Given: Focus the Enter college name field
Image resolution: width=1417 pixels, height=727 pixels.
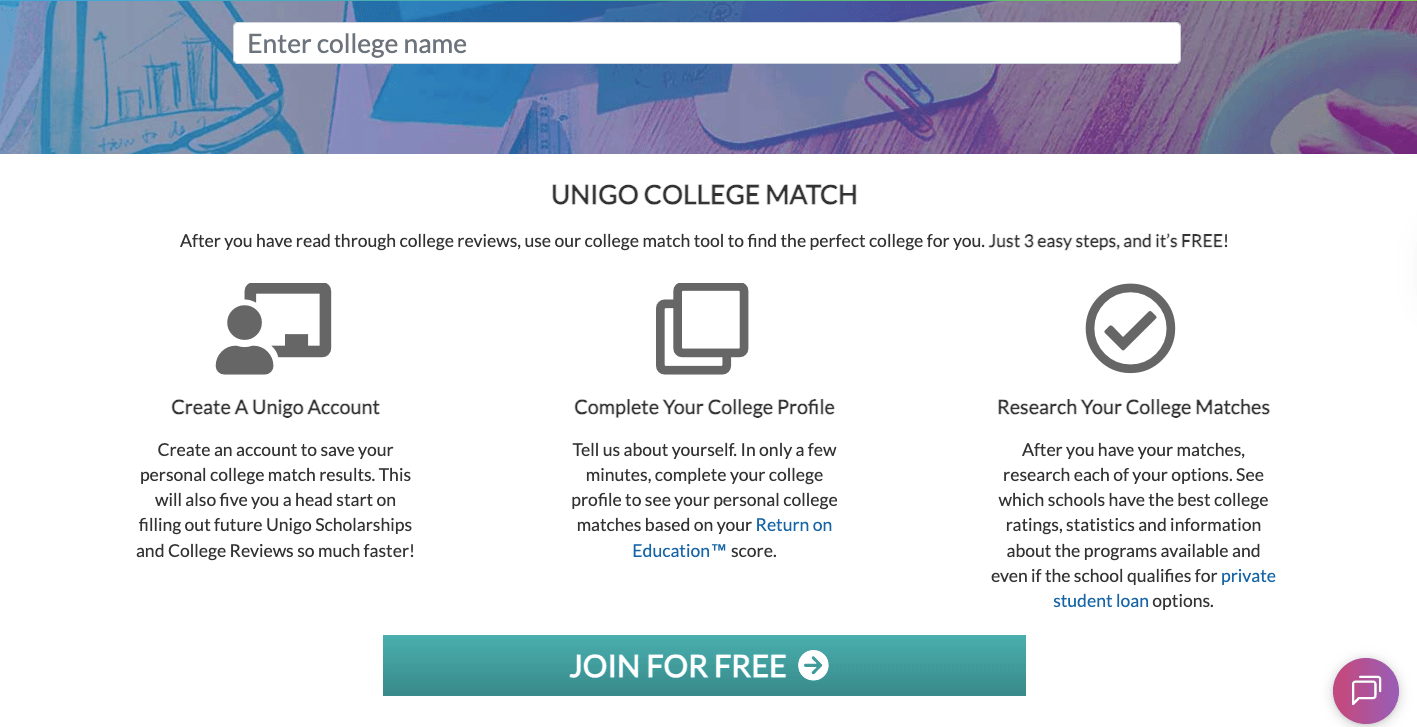Looking at the screenshot, I should tap(706, 44).
